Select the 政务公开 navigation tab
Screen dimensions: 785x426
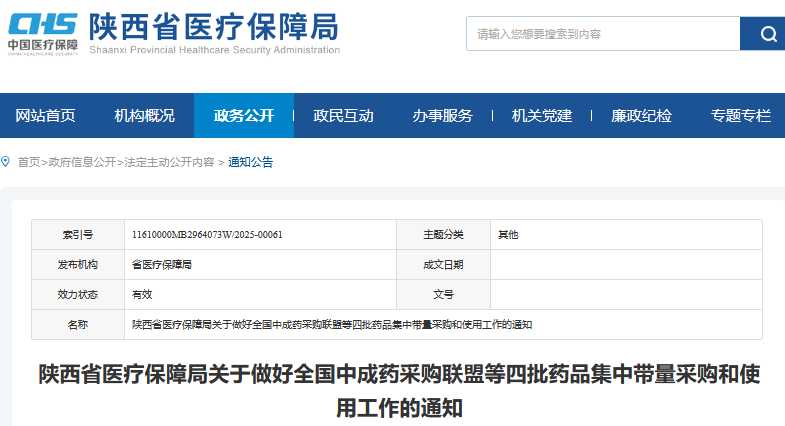point(244,116)
